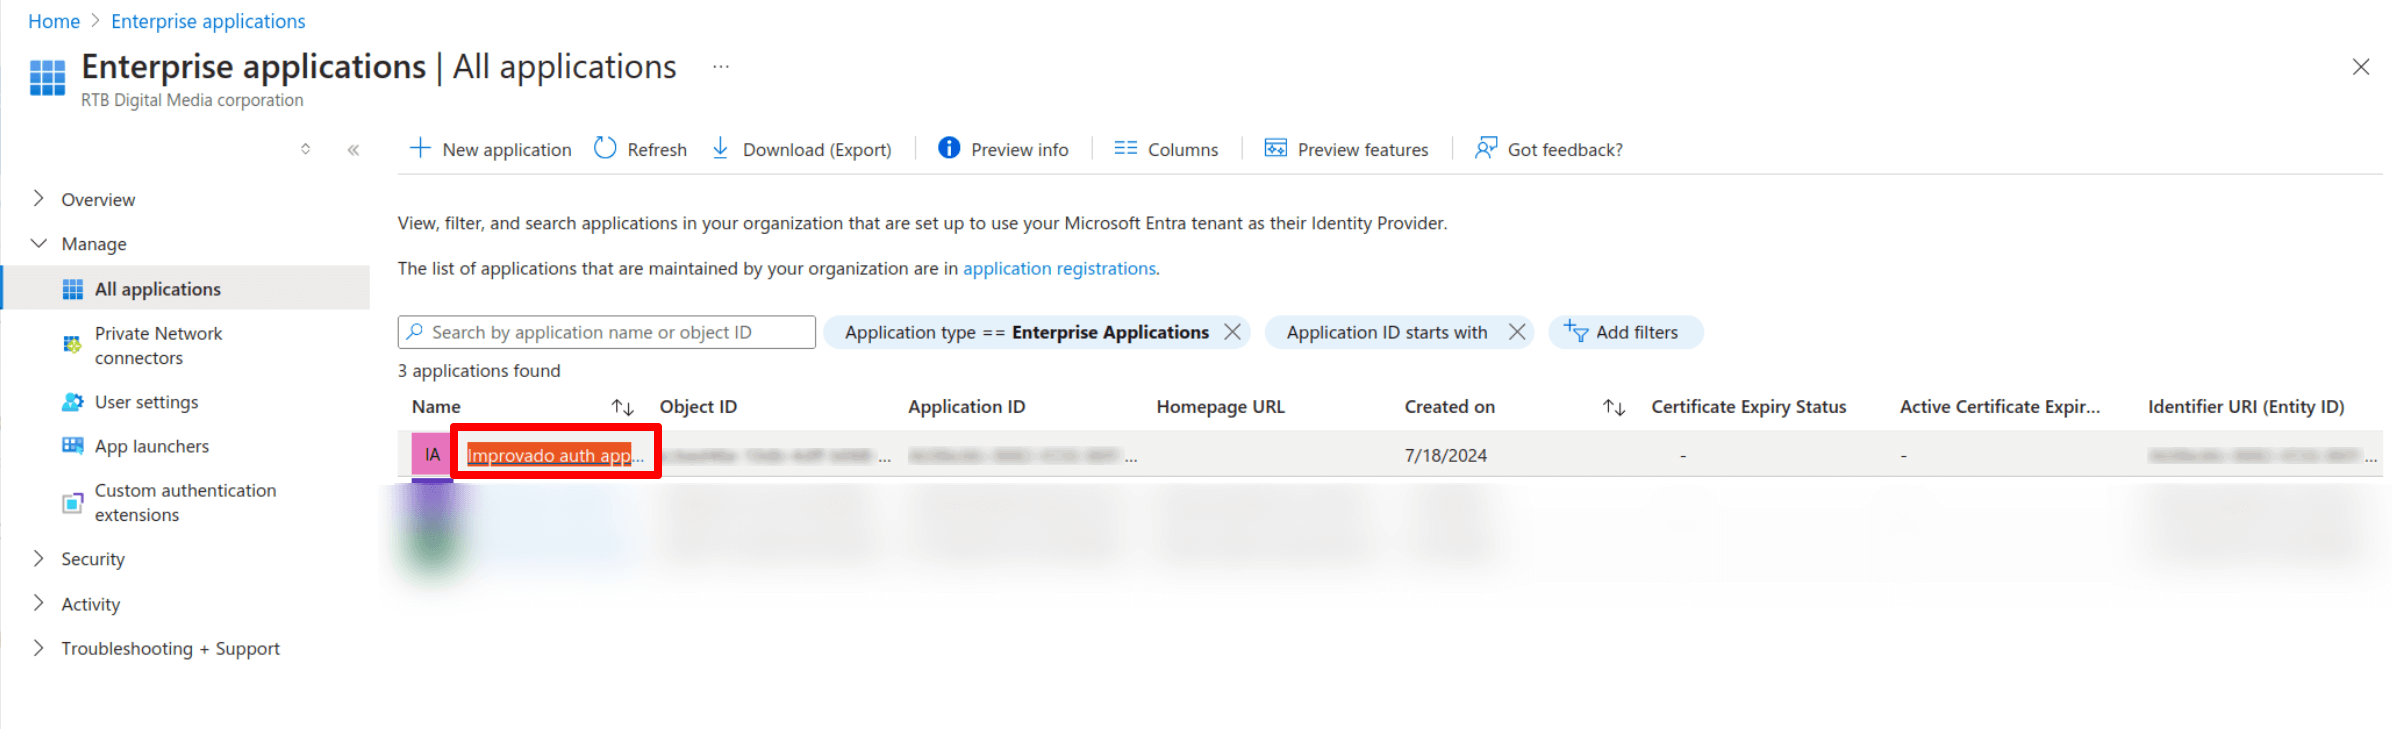Screen dimensions: 2405x729
Task: Collapse the Manage section
Action: [x=39, y=243]
